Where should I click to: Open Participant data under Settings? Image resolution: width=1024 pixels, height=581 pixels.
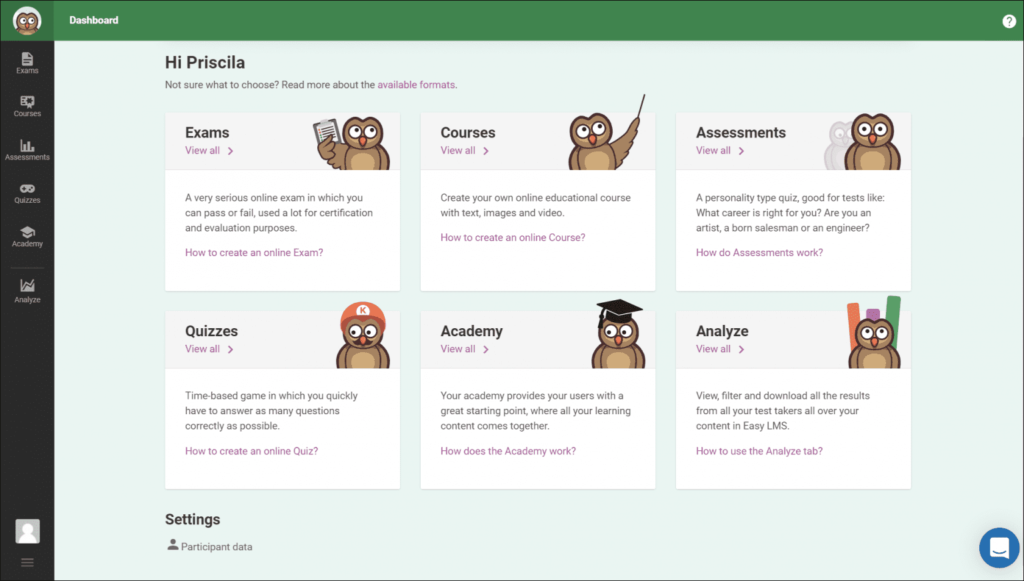(x=210, y=546)
